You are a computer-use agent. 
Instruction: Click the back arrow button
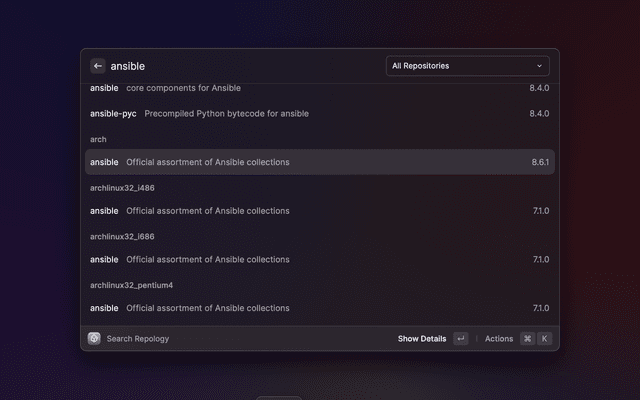pyautogui.click(x=98, y=66)
